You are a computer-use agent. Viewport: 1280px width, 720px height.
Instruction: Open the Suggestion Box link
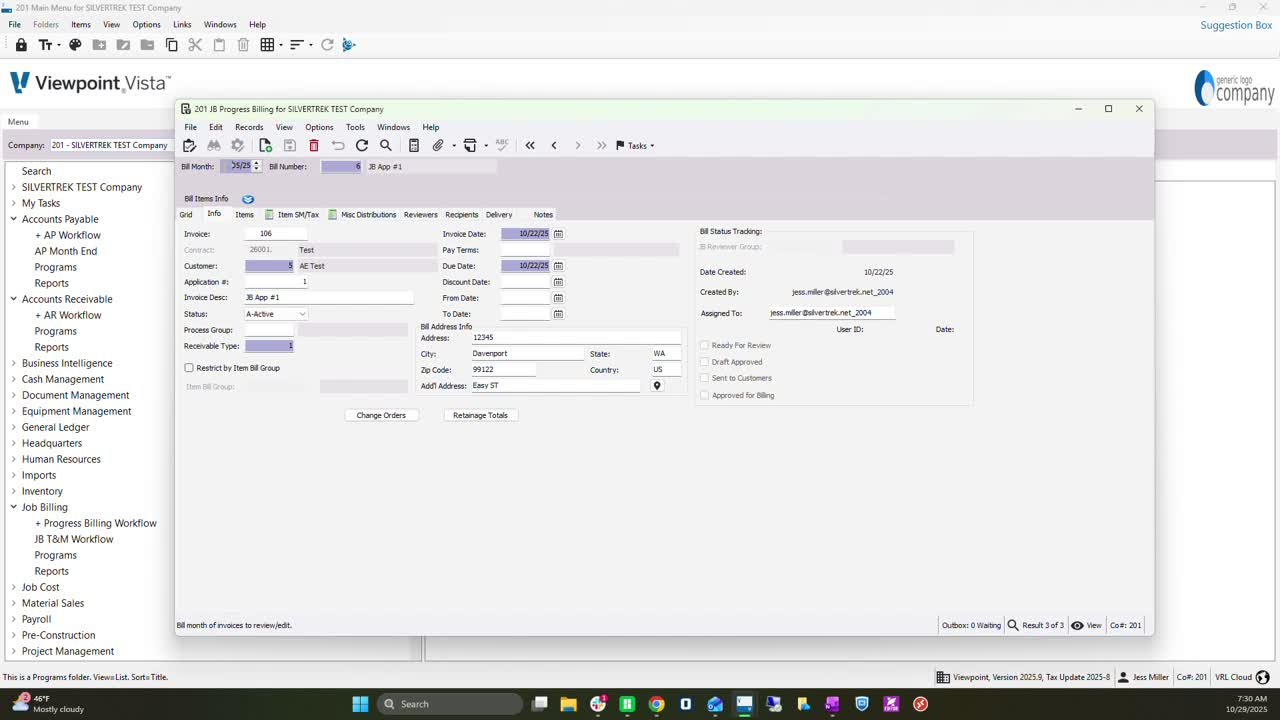(x=1236, y=25)
